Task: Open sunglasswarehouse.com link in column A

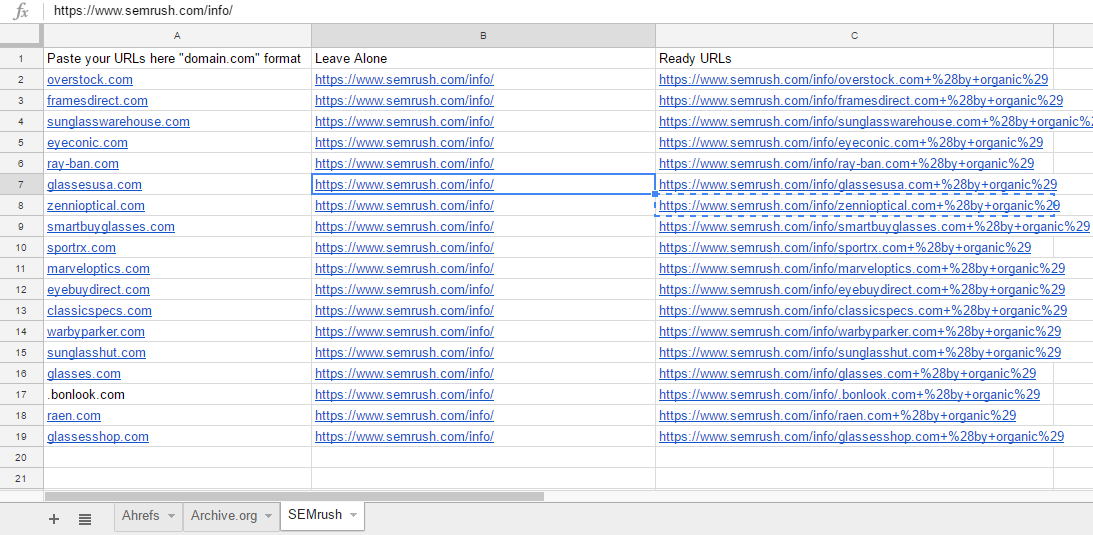Action: (119, 122)
